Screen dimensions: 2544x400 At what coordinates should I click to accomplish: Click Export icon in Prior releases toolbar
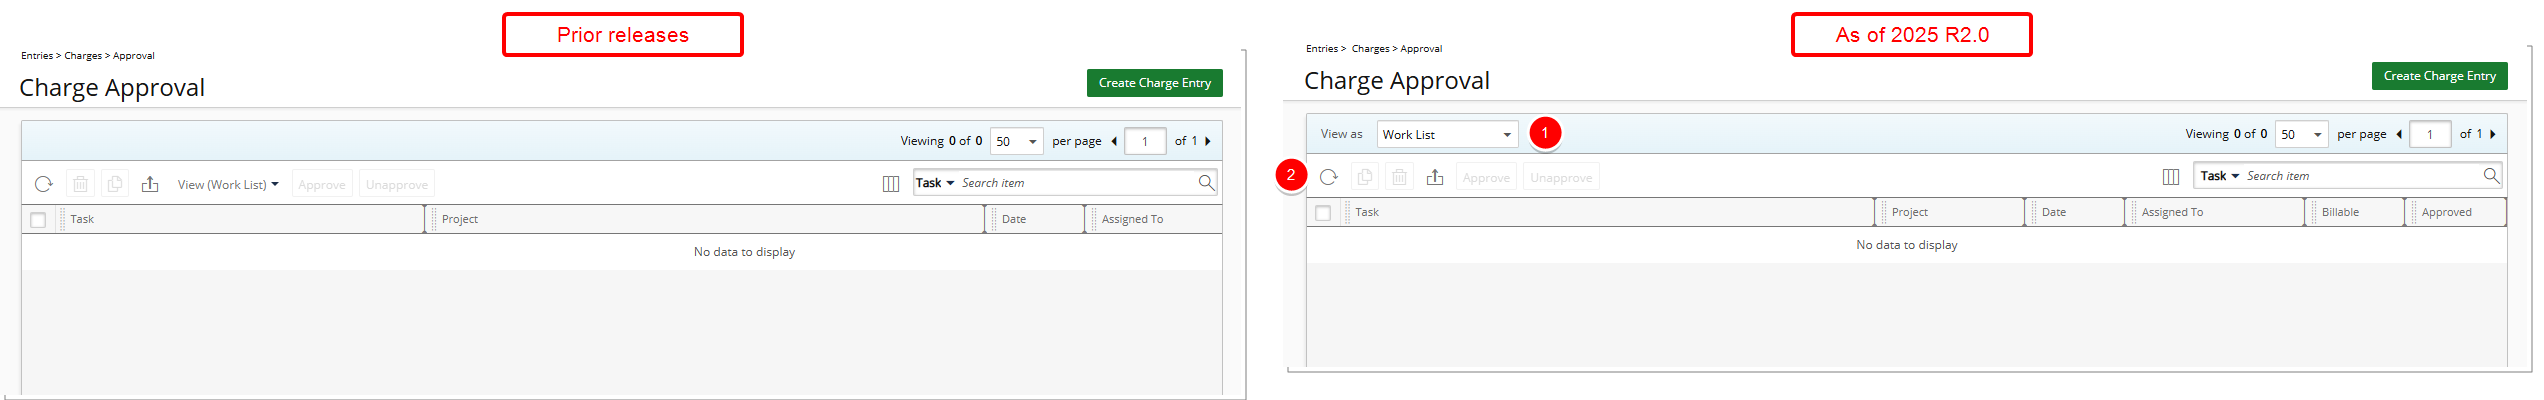[150, 184]
